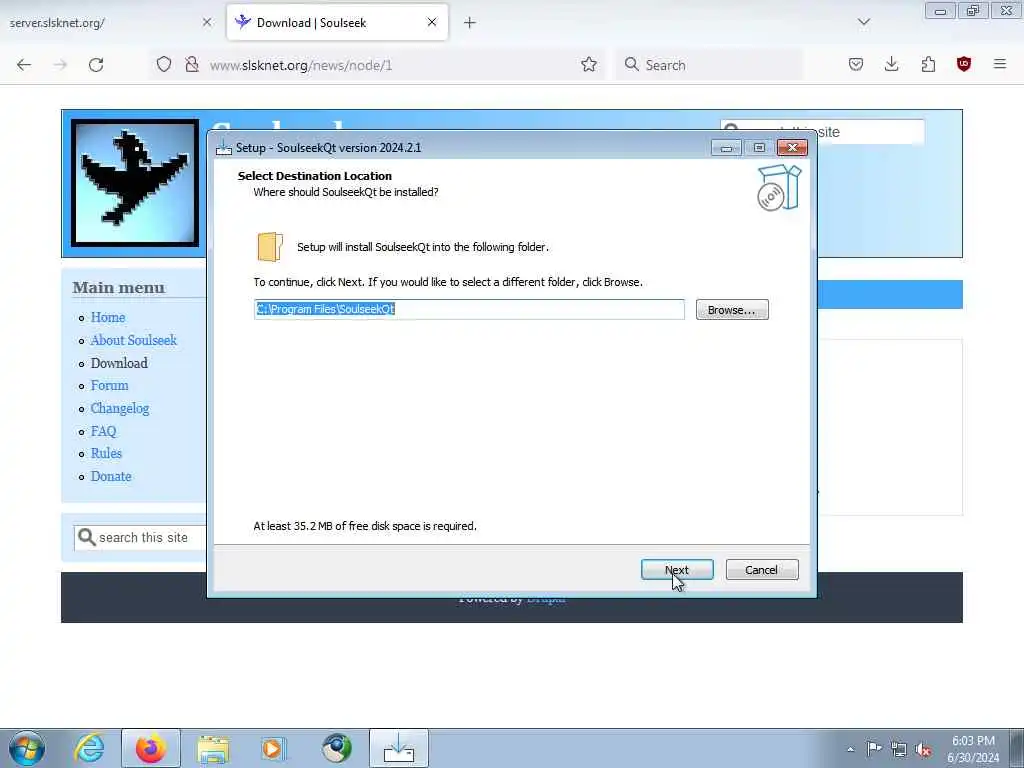Save page to Pocket
The image size is (1024, 768).
856,64
